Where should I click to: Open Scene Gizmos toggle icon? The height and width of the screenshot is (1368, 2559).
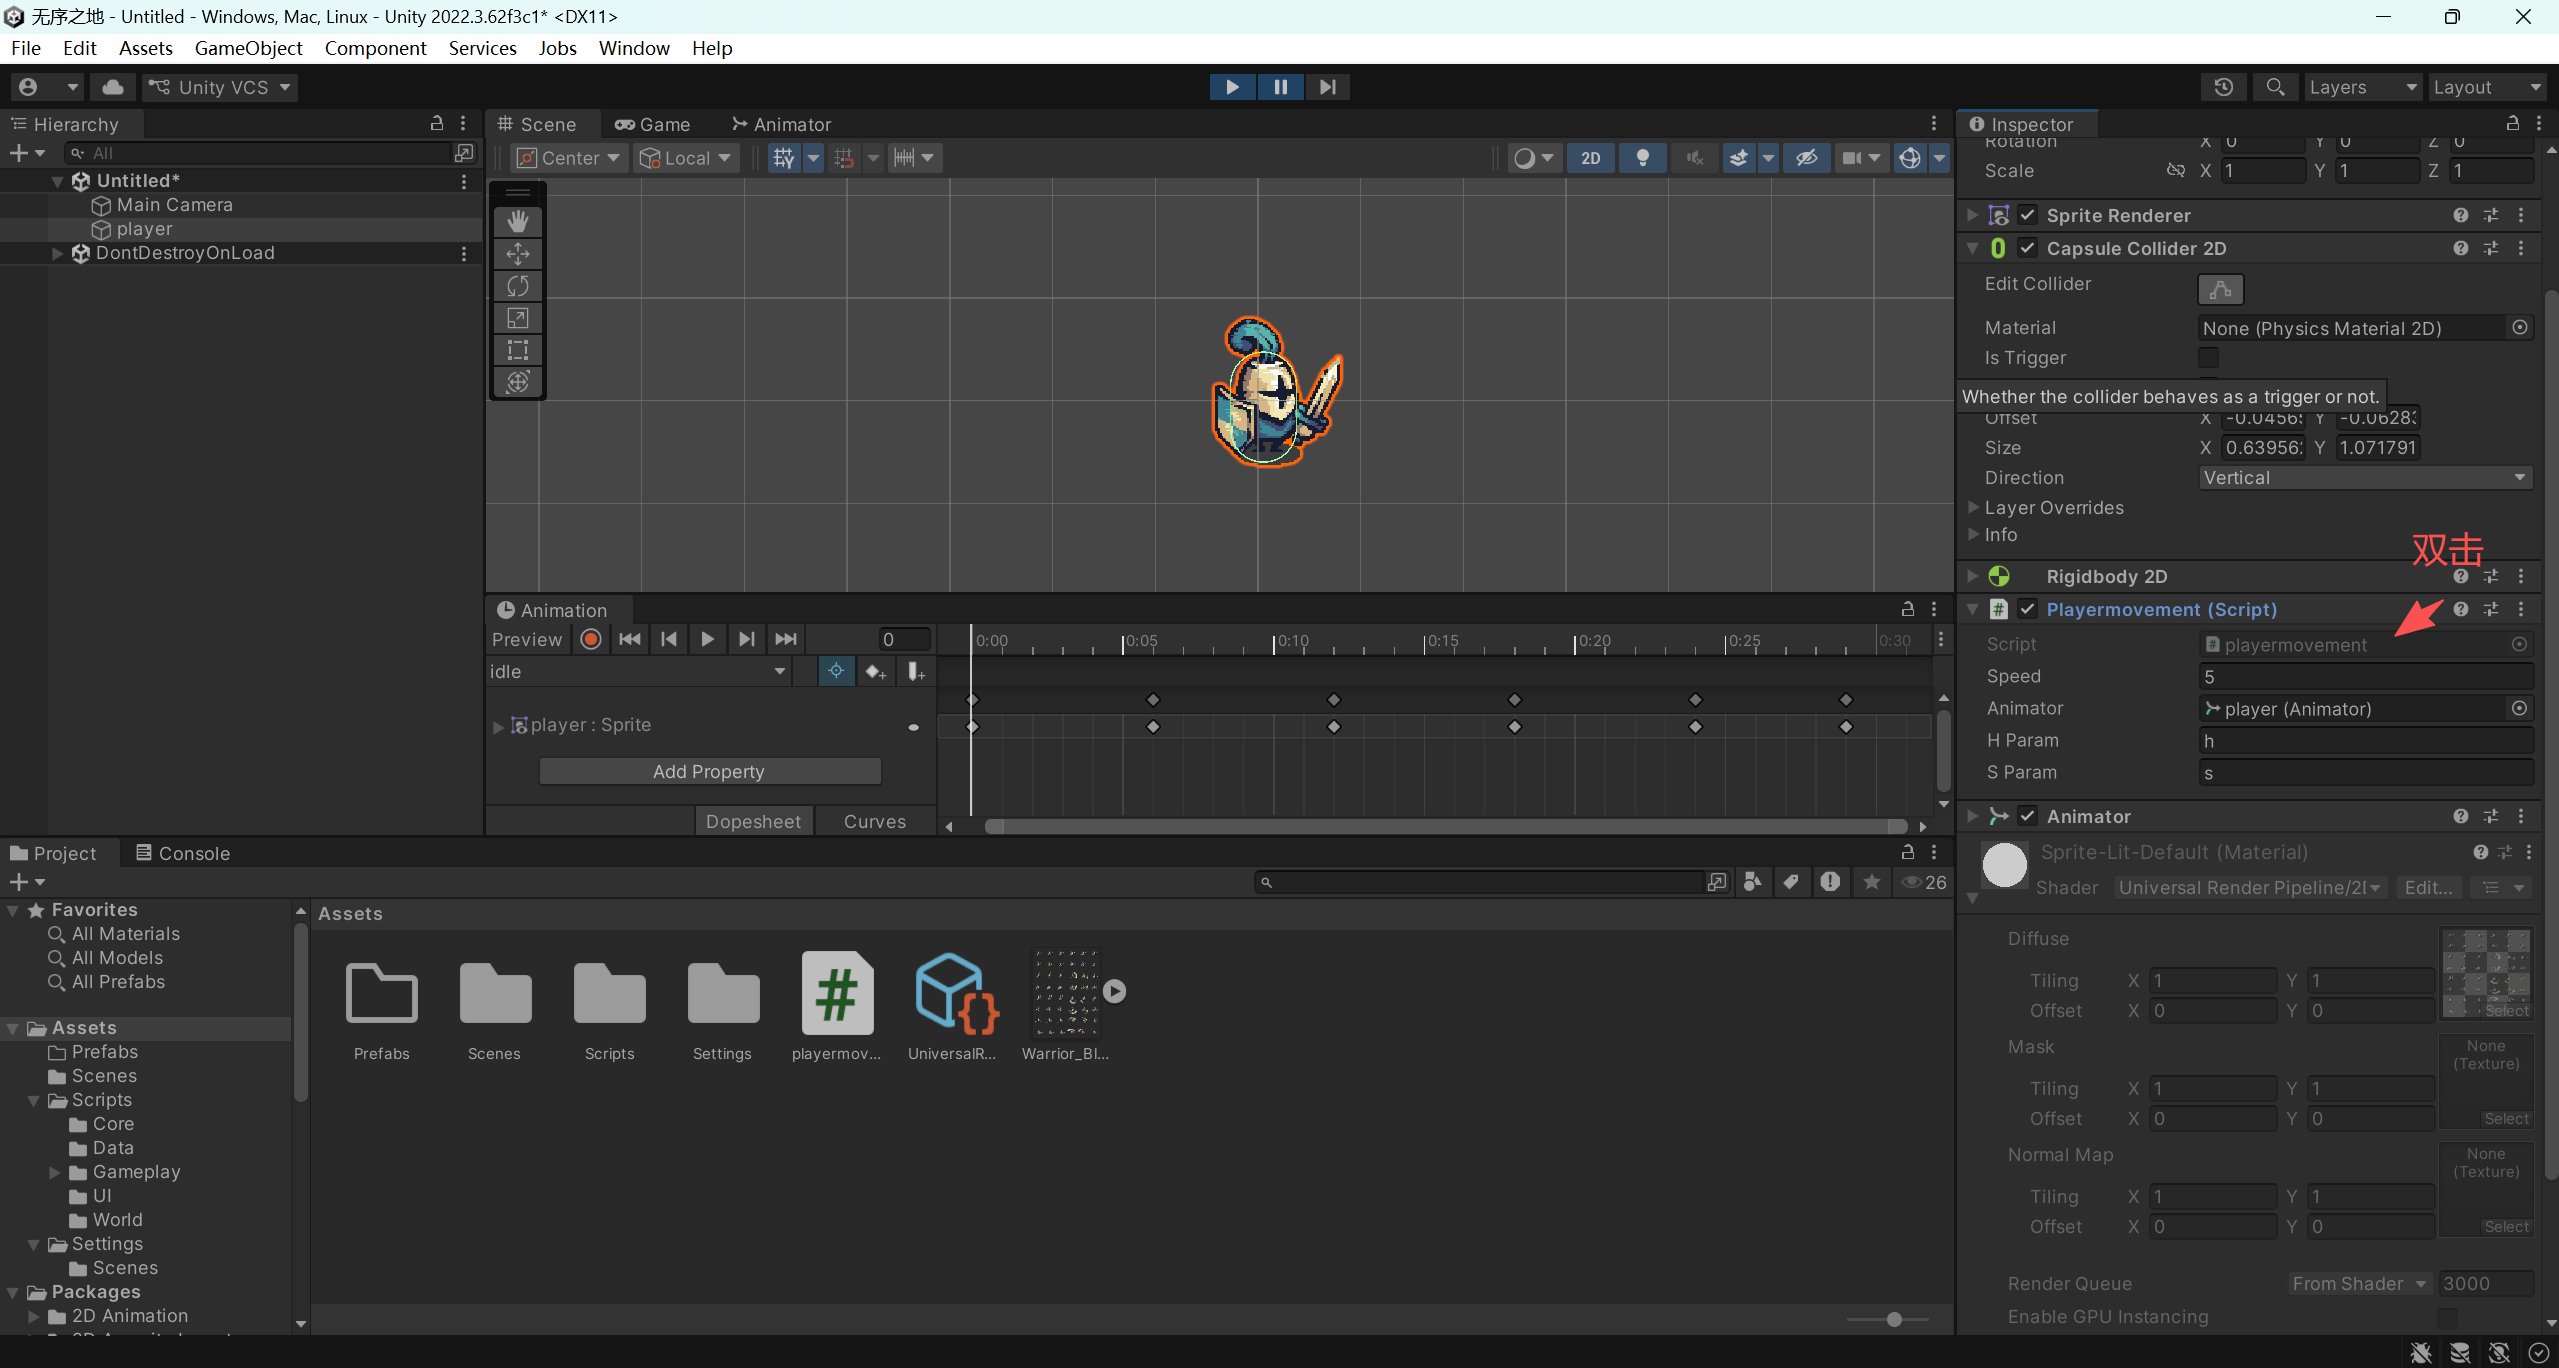point(1910,158)
